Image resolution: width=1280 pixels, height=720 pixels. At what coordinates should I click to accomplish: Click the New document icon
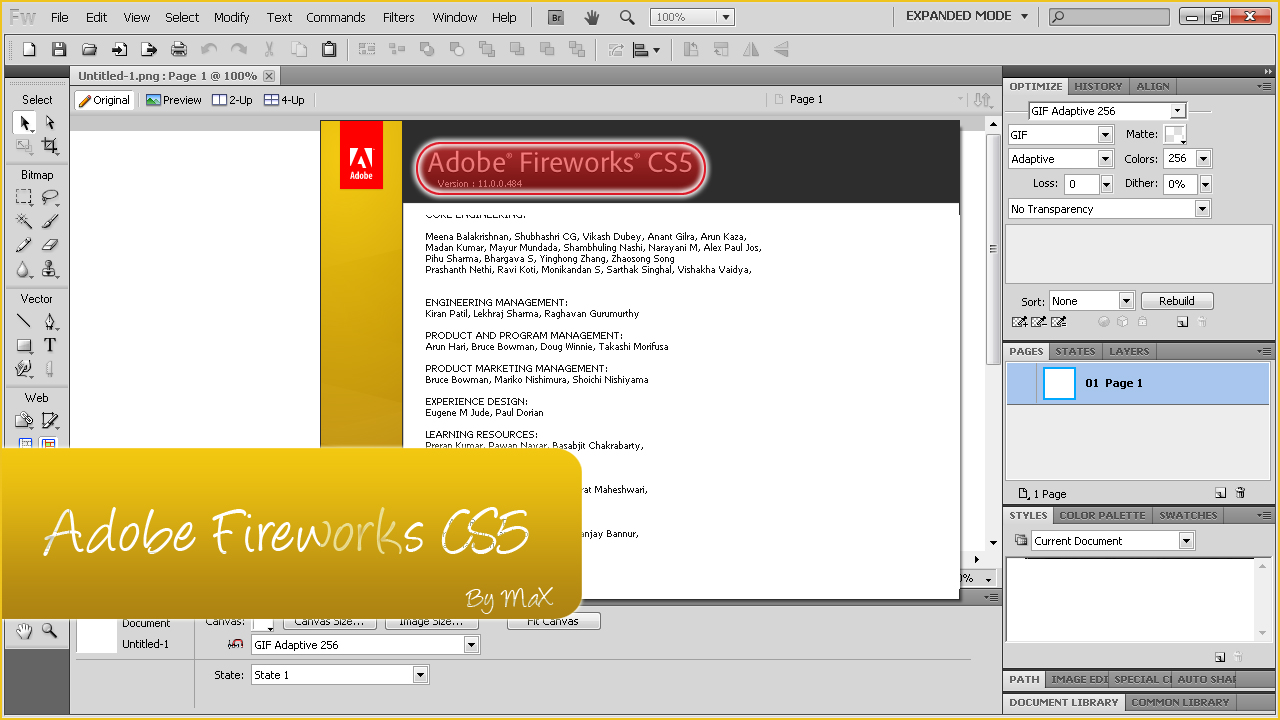pos(29,49)
